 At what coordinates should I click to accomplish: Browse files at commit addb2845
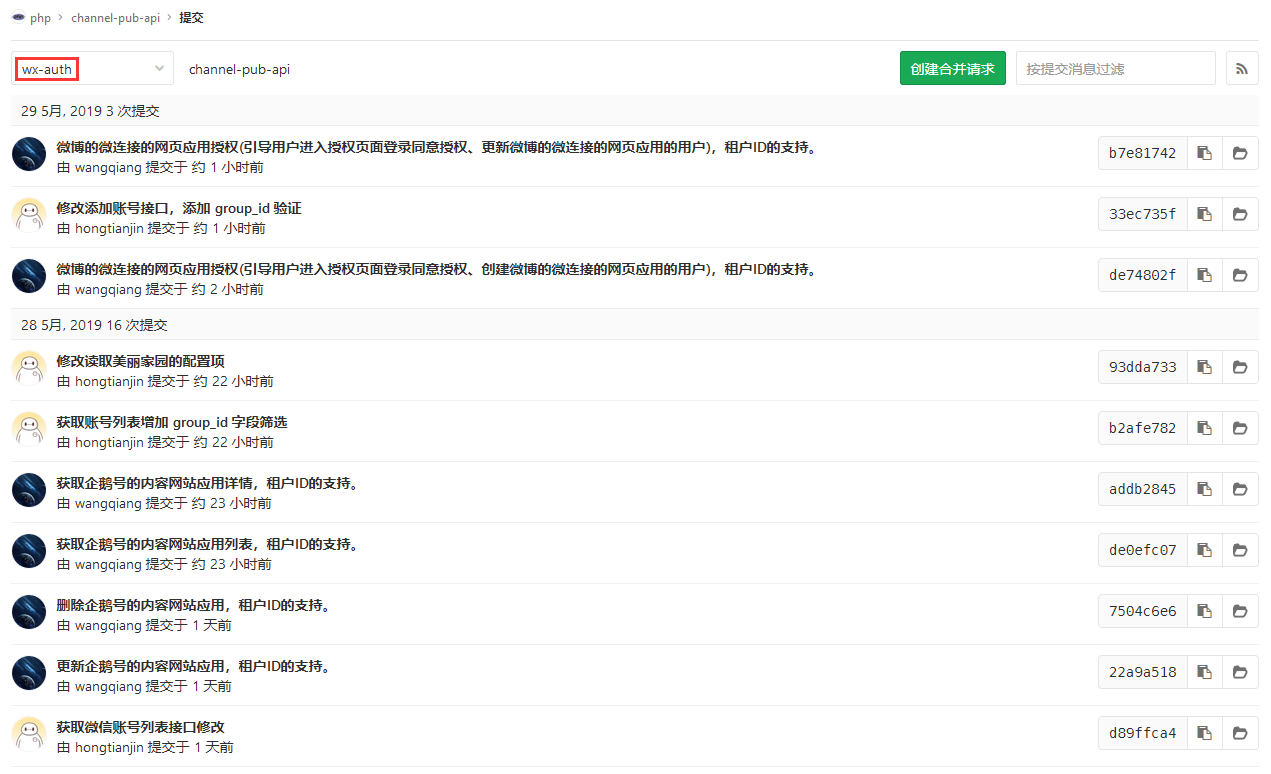[x=1240, y=489]
